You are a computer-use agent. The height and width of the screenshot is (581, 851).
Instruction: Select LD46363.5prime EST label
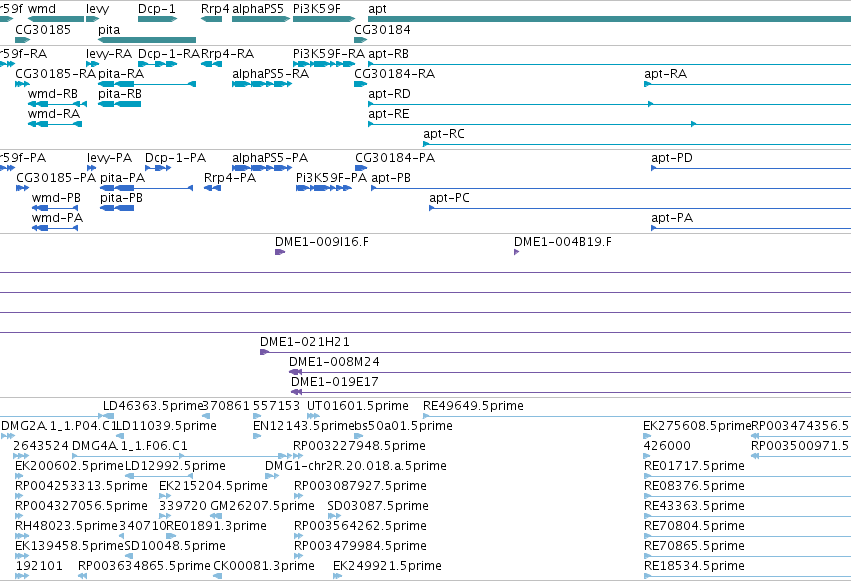[x=153, y=406]
